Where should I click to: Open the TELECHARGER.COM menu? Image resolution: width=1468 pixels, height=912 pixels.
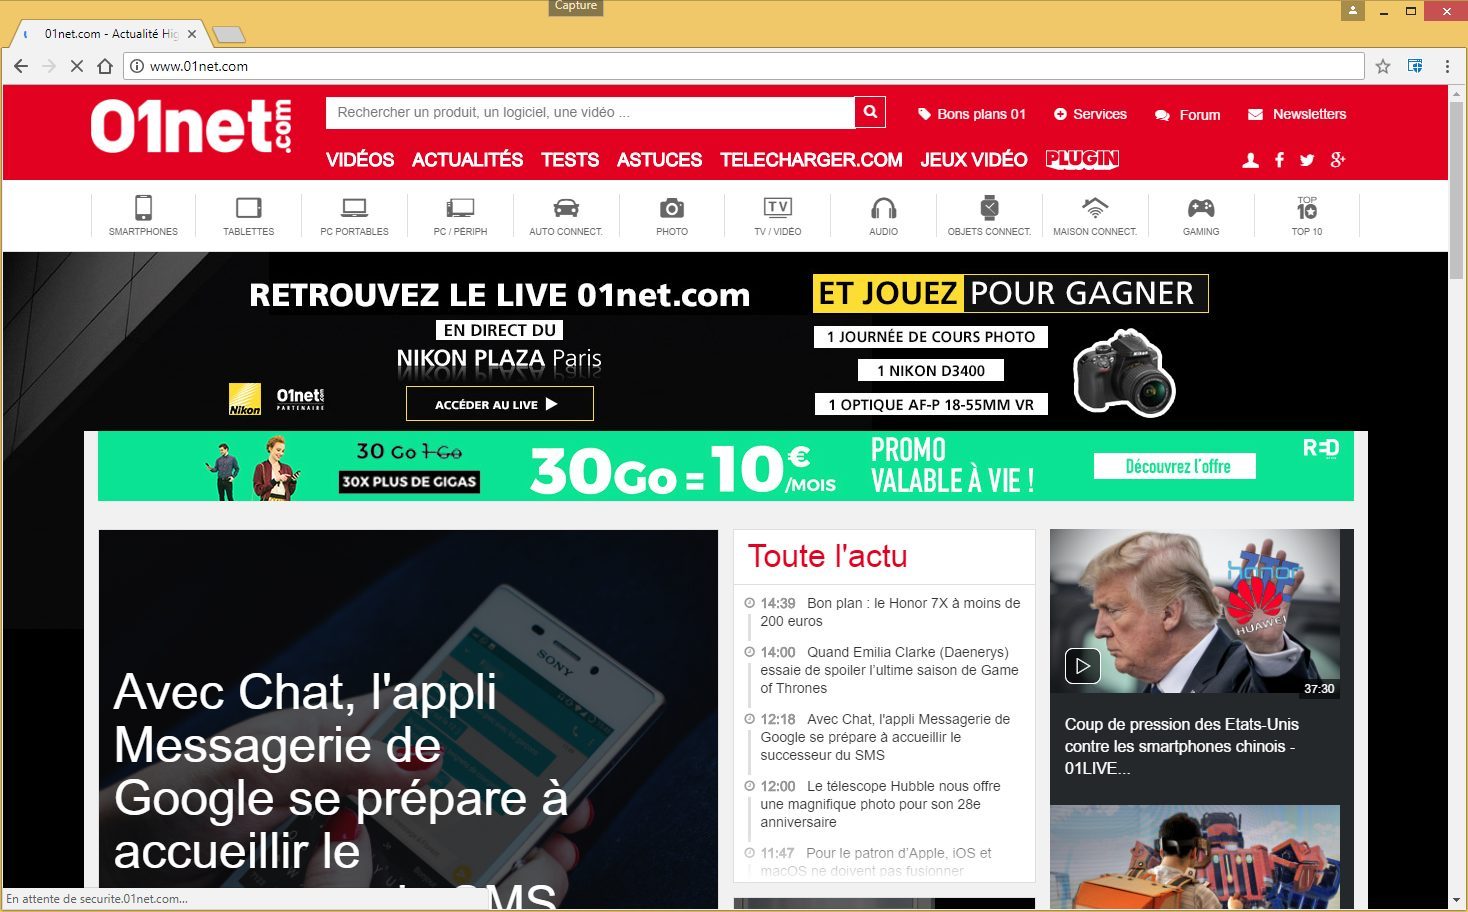811,160
